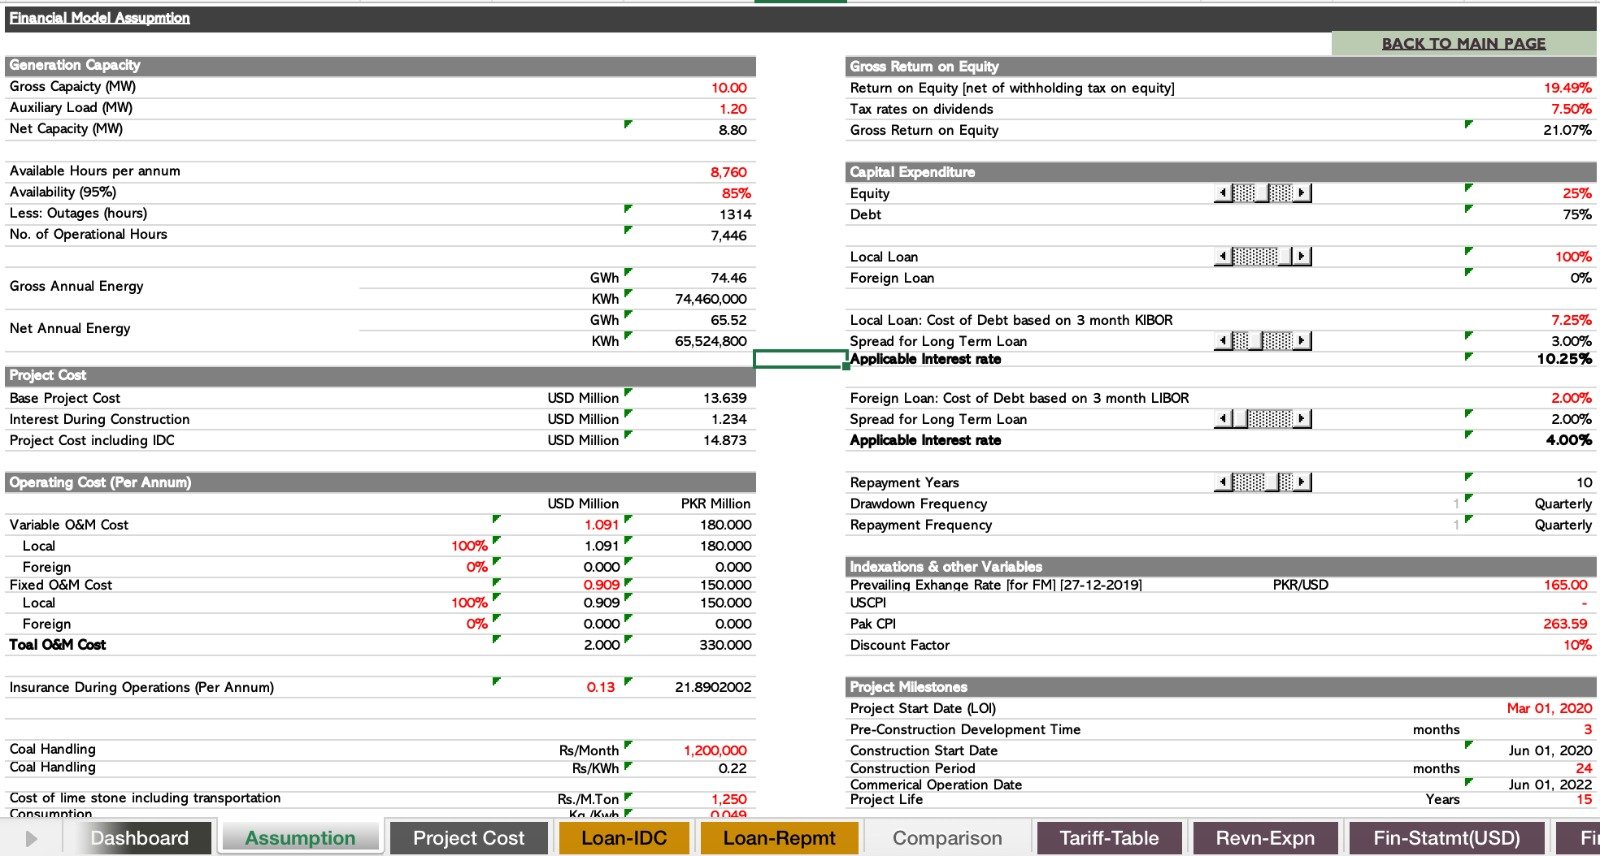The image size is (1600, 856).
Task: Click the Financial Model Assupmtion title
Action: click(x=99, y=18)
